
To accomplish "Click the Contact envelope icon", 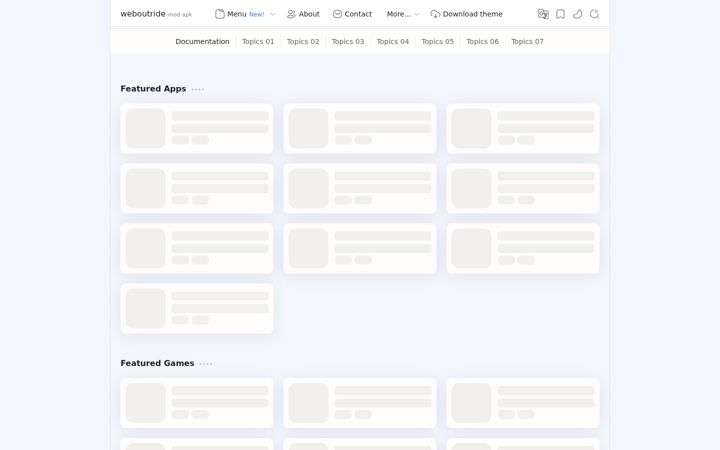I will pyautogui.click(x=337, y=14).
